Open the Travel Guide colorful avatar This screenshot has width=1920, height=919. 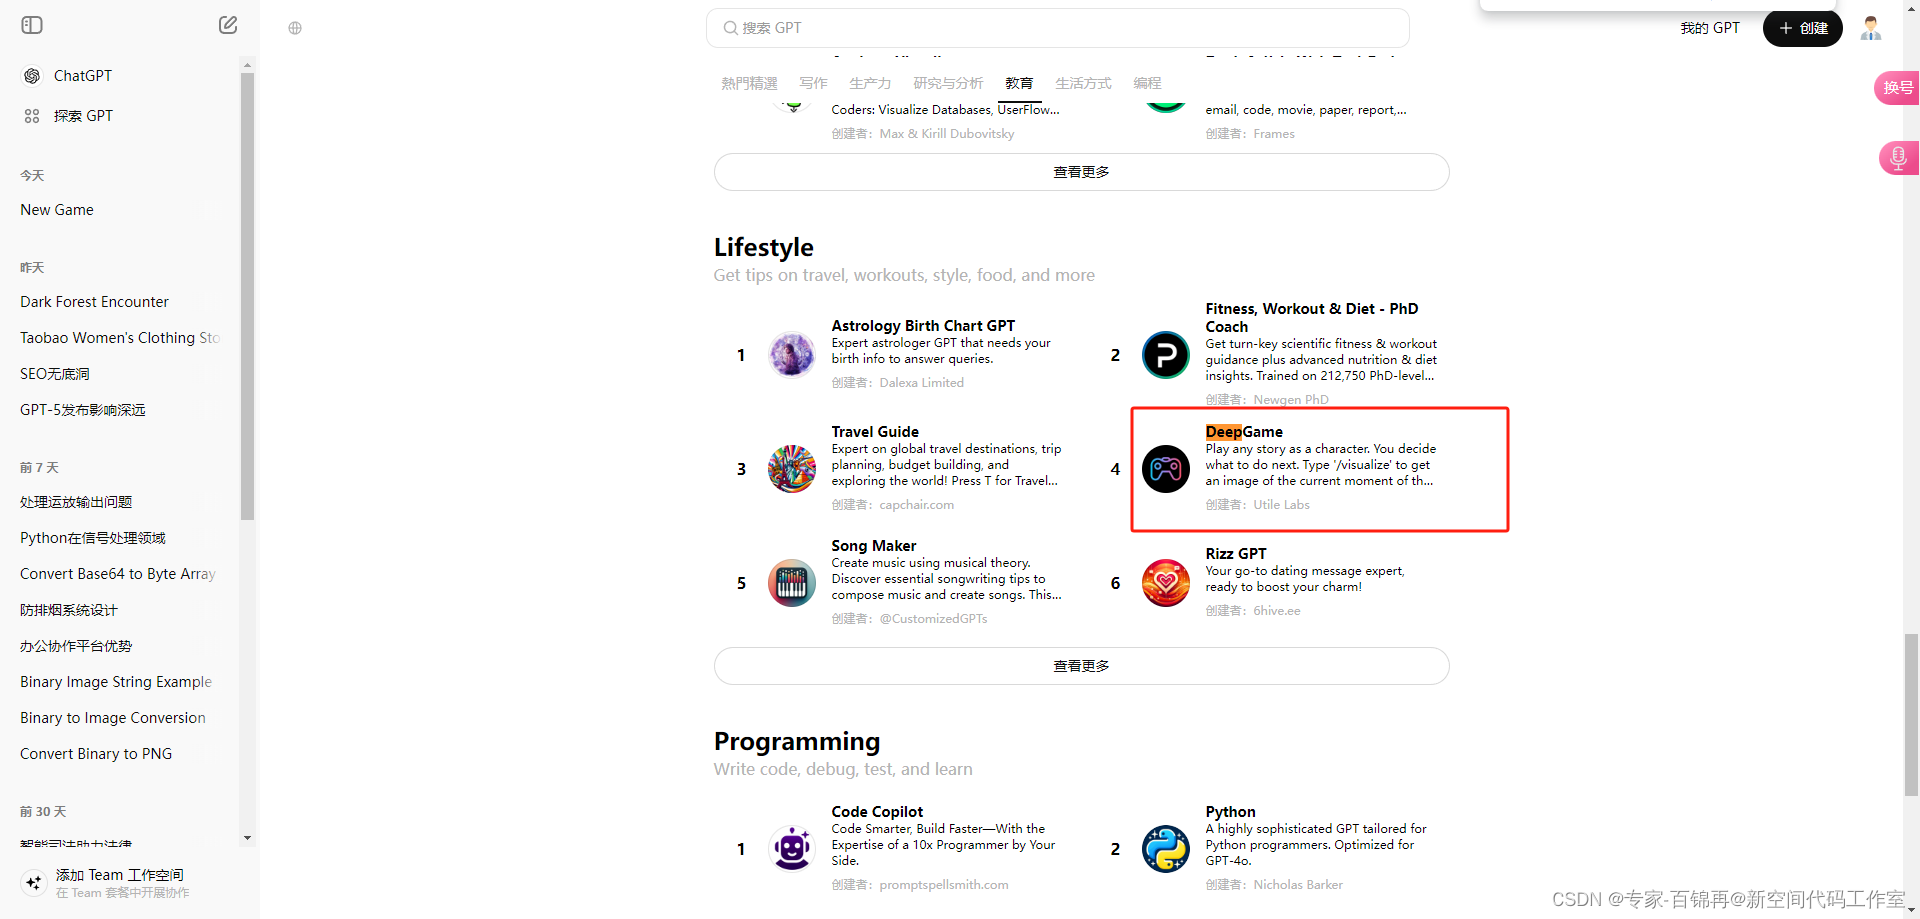(x=792, y=469)
